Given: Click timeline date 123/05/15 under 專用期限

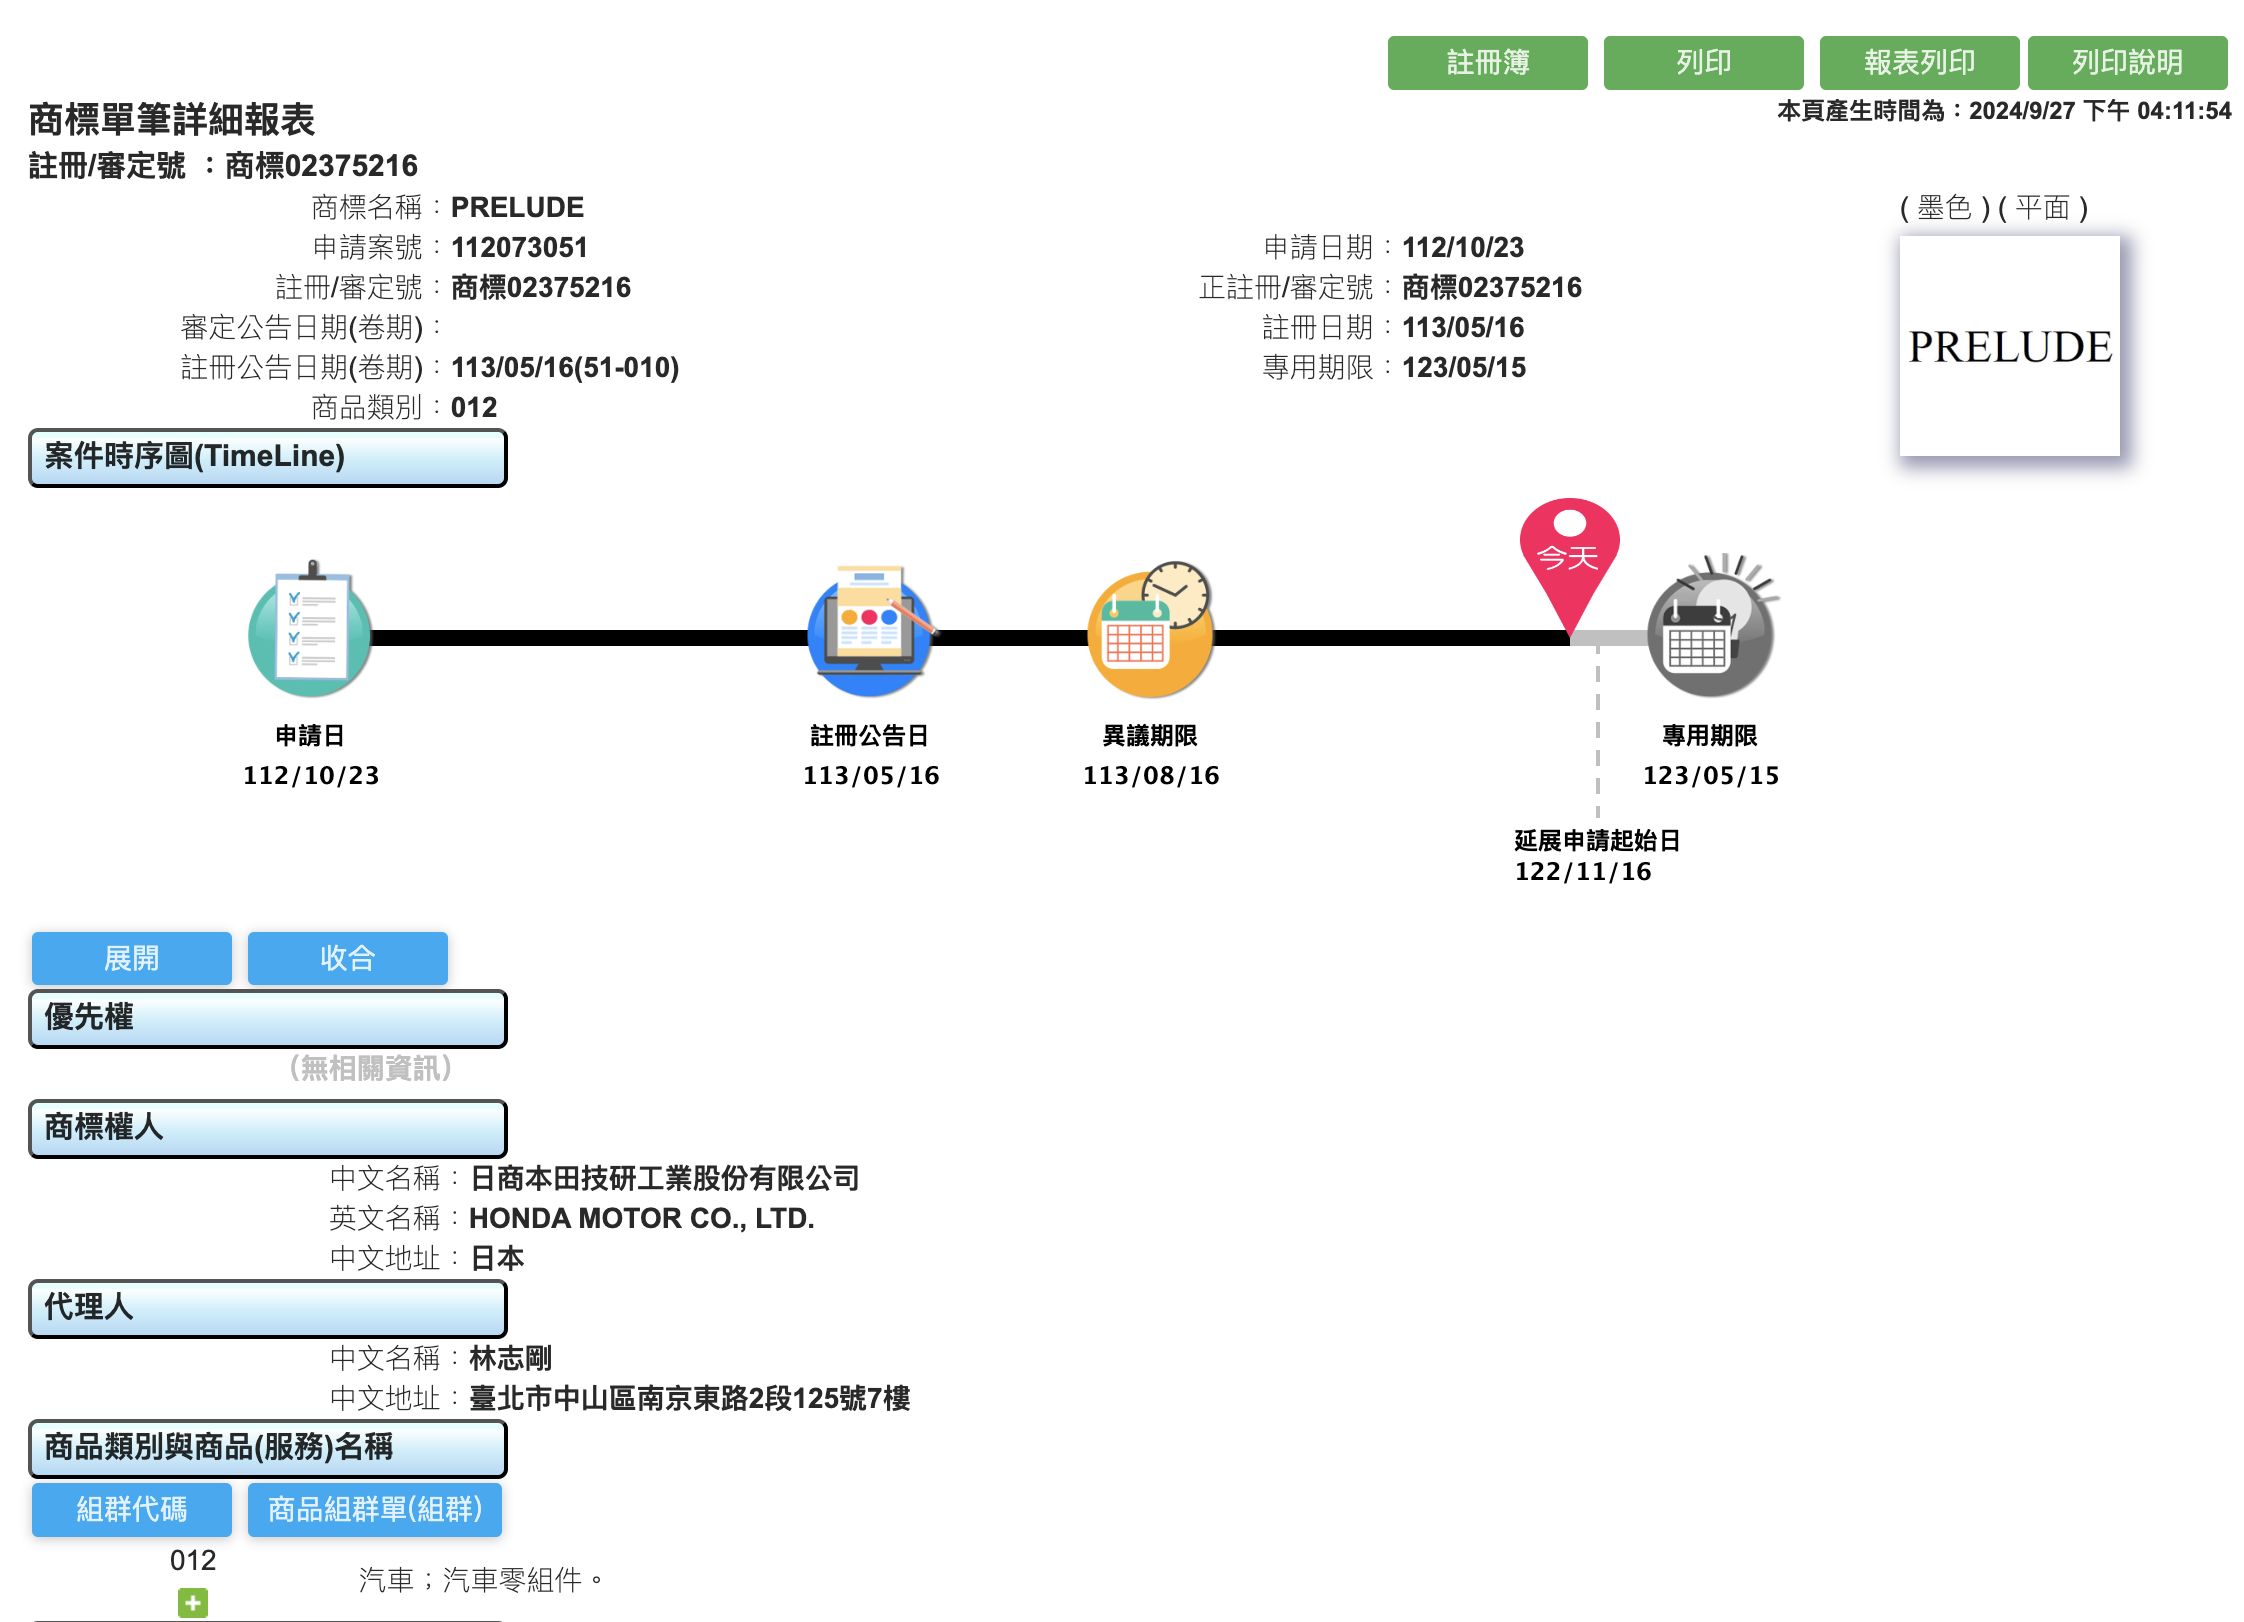Looking at the screenshot, I should point(1711,775).
